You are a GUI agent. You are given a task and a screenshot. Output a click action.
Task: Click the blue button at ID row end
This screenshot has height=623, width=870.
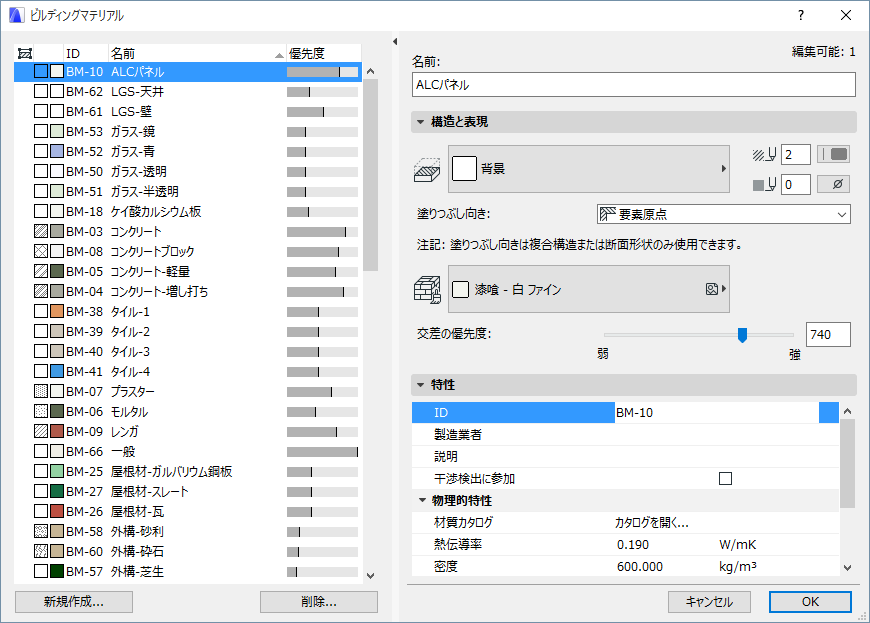pyautogui.click(x=829, y=412)
